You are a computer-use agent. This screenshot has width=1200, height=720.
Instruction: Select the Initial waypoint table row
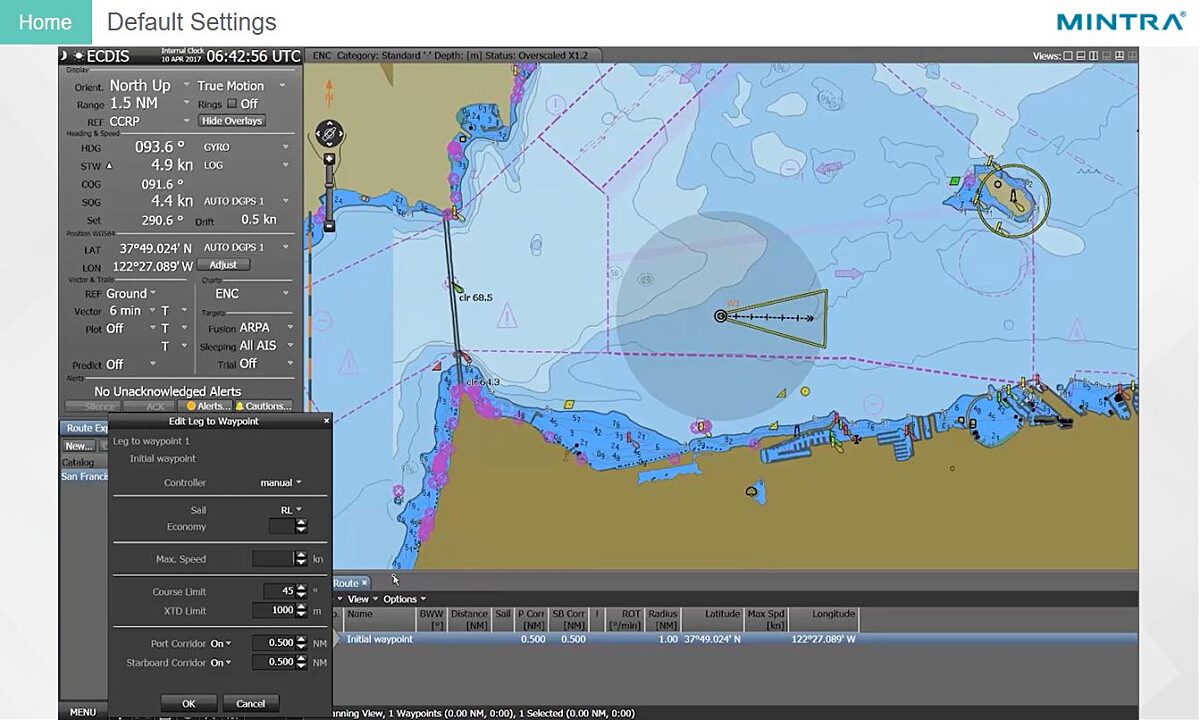737,639
